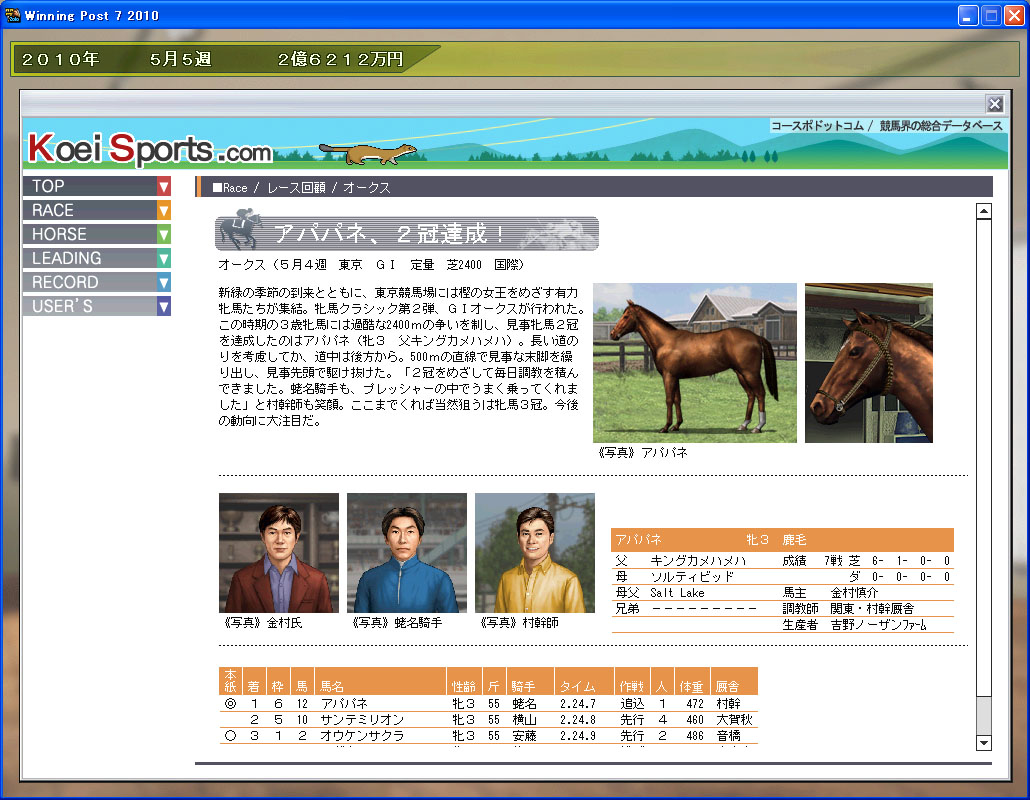1030x800 pixels.
Task: Expand the teal arrow beside LEADING
Action: coord(164,258)
